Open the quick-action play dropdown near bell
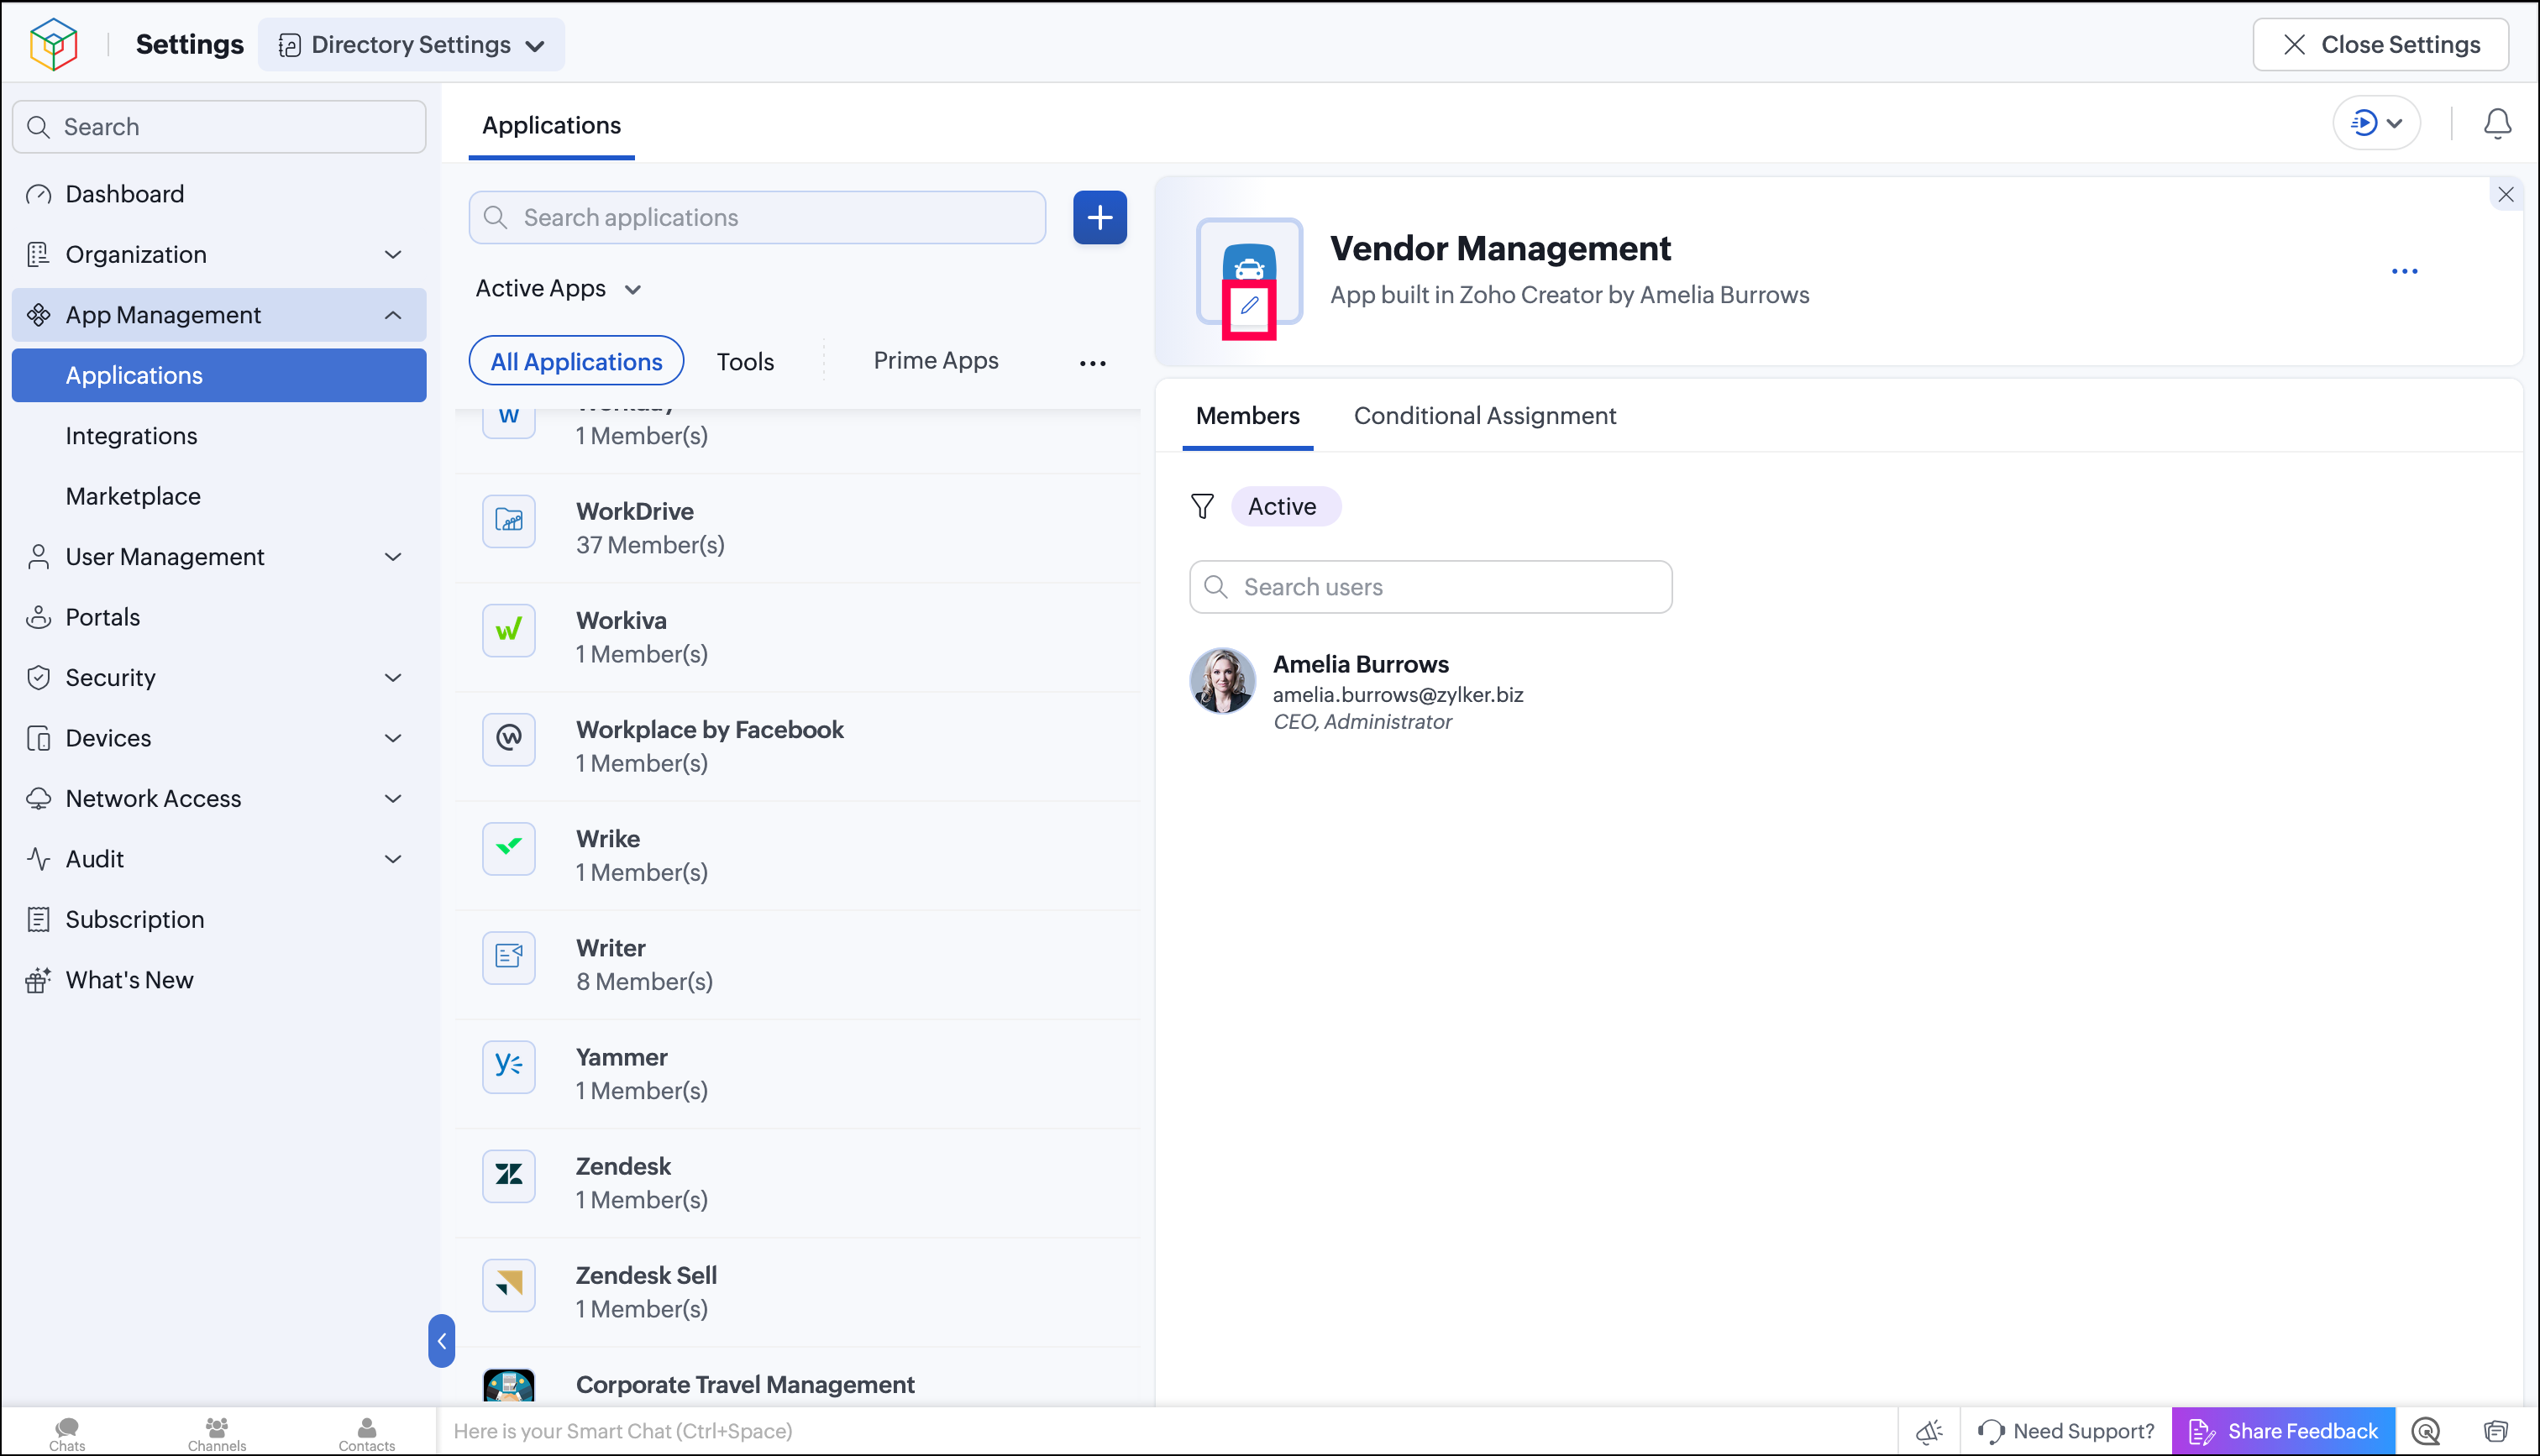Viewport: 2540px width, 1456px height. coord(2376,124)
